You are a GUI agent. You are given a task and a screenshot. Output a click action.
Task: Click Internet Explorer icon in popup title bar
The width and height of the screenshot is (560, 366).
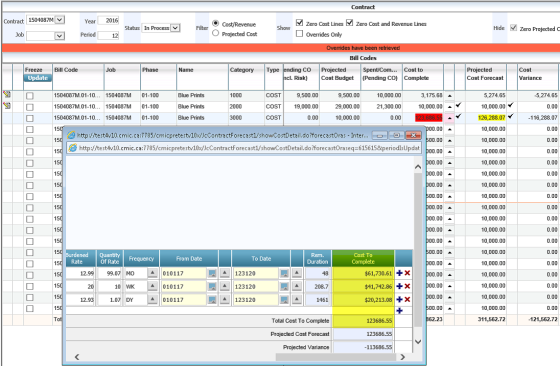71,135
